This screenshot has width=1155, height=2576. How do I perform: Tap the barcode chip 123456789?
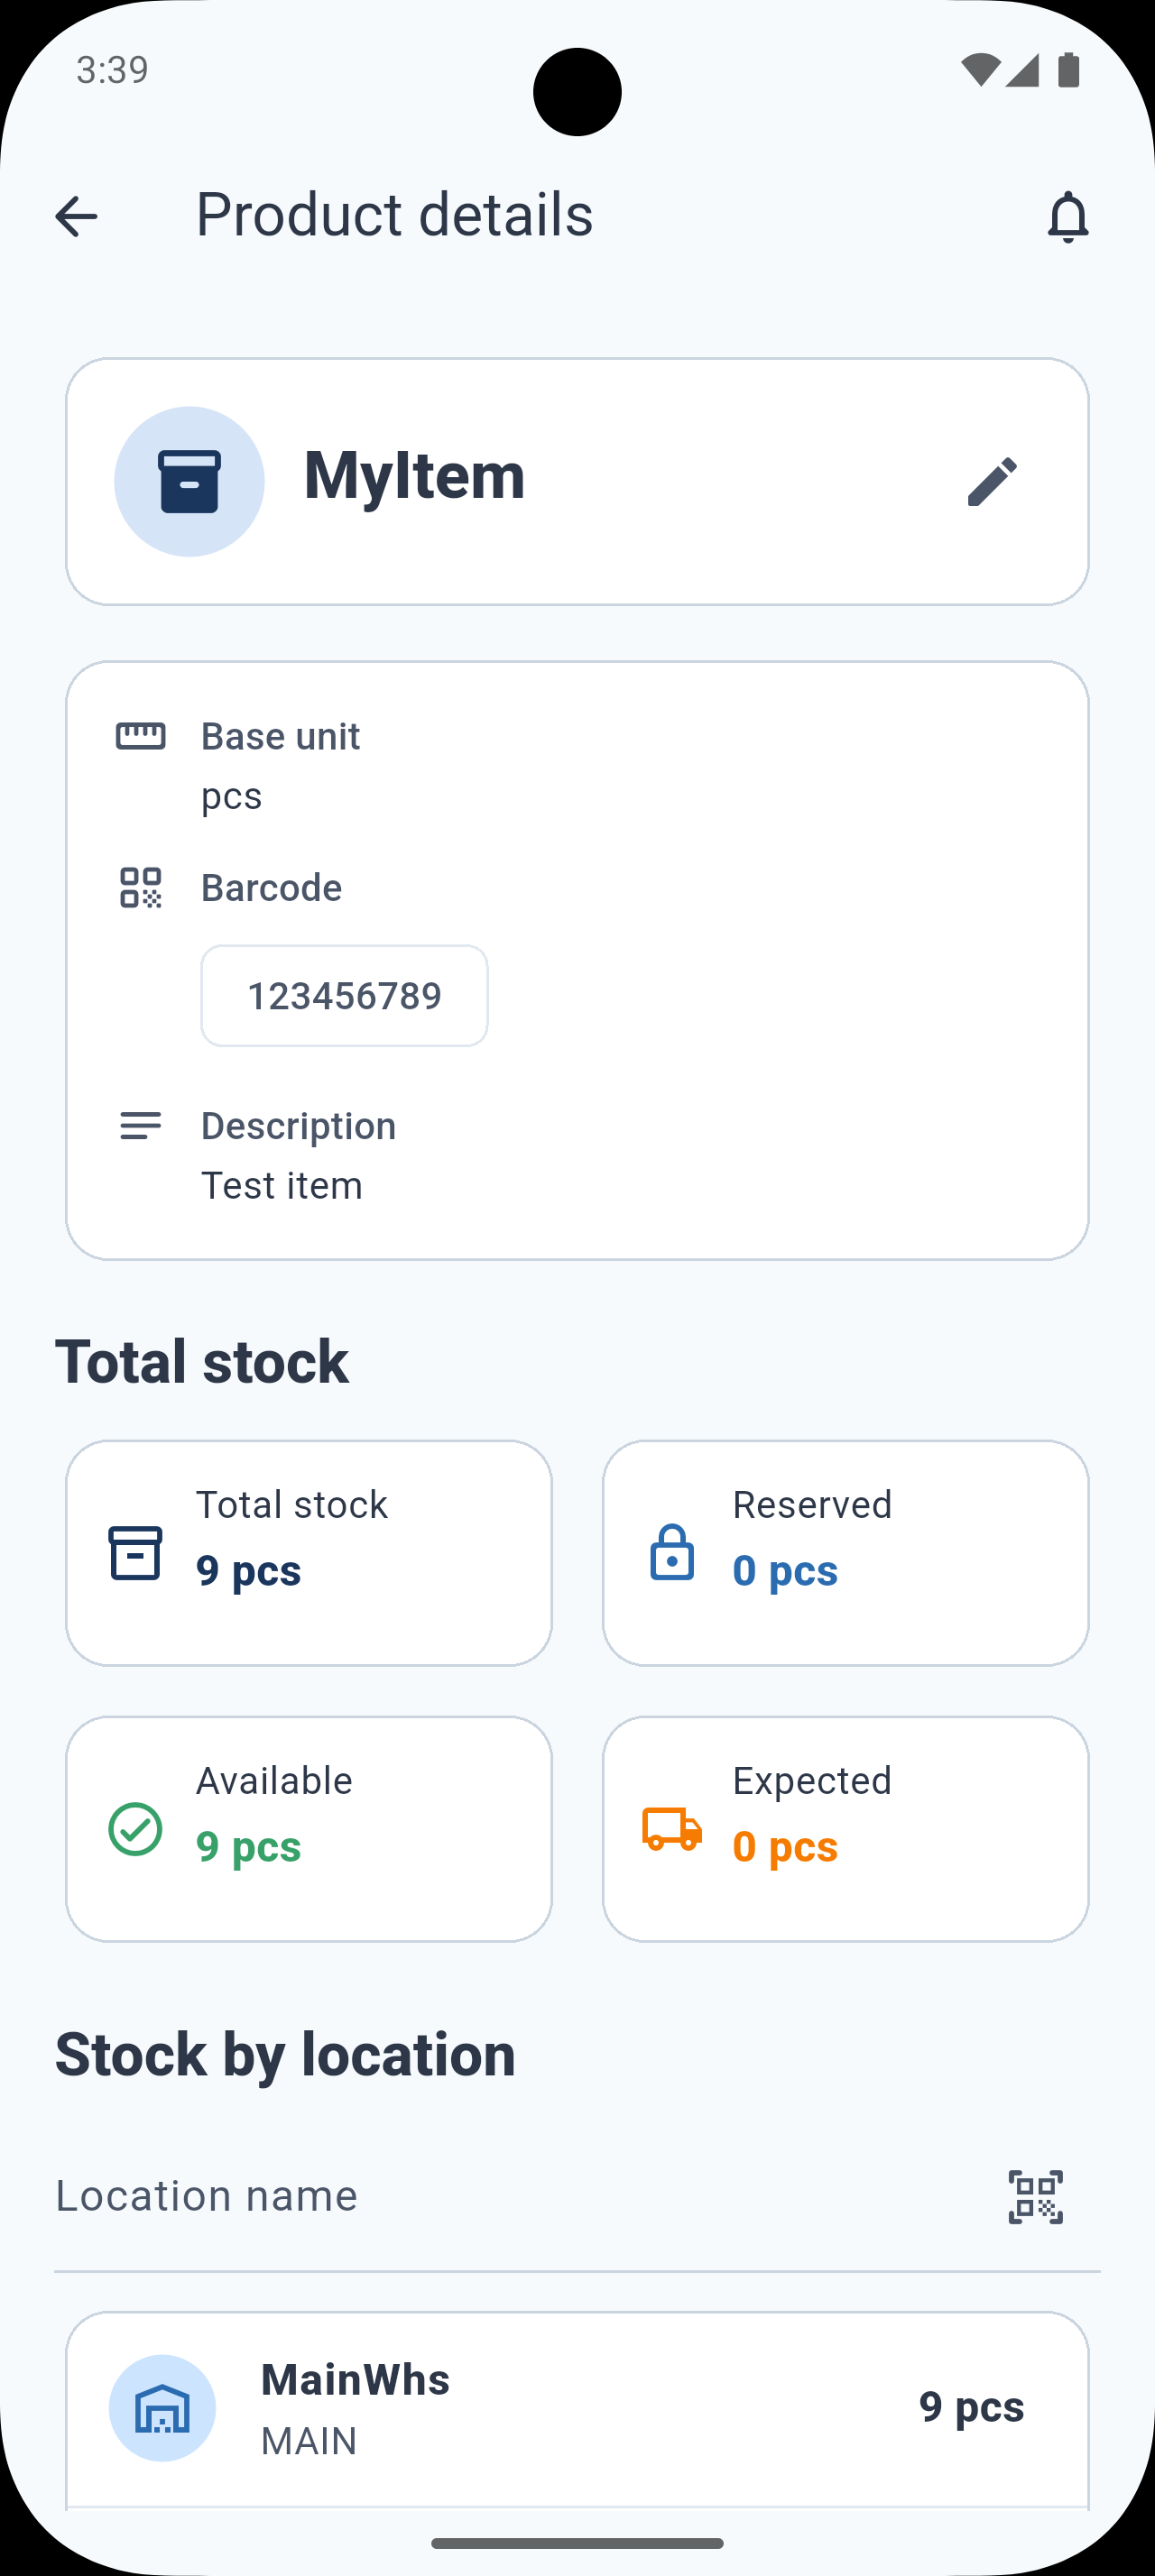pyautogui.click(x=345, y=996)
